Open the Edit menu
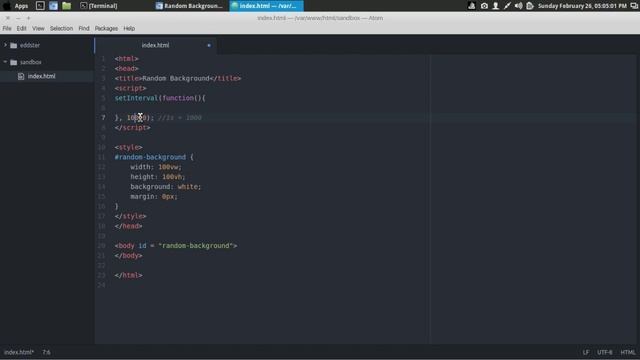Viewport: 640px width, 360px height. point(21,29)
